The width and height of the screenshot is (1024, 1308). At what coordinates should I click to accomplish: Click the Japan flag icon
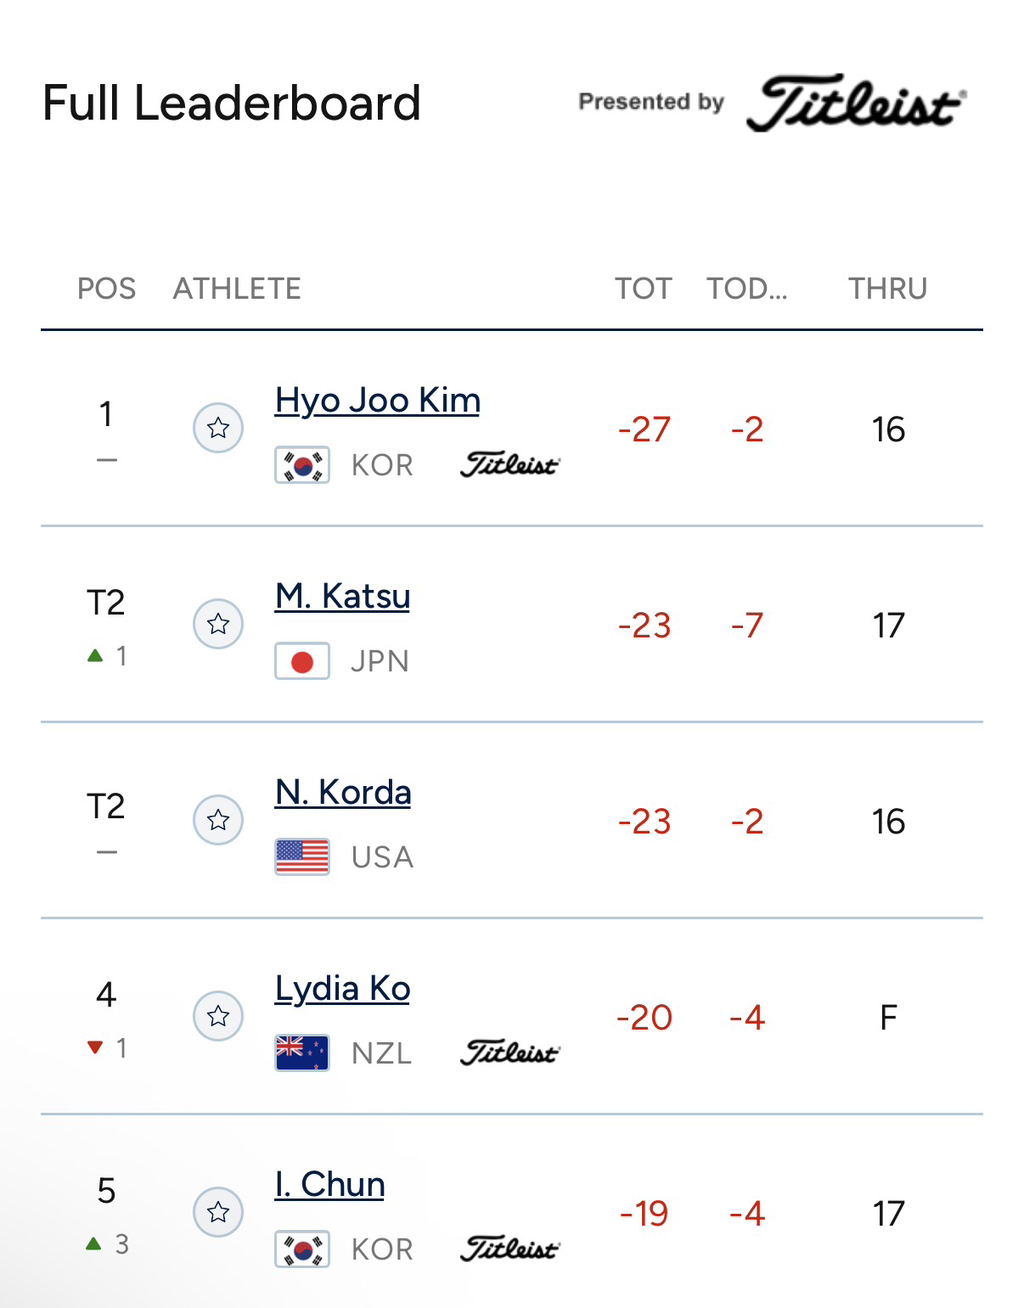(302, 662)
